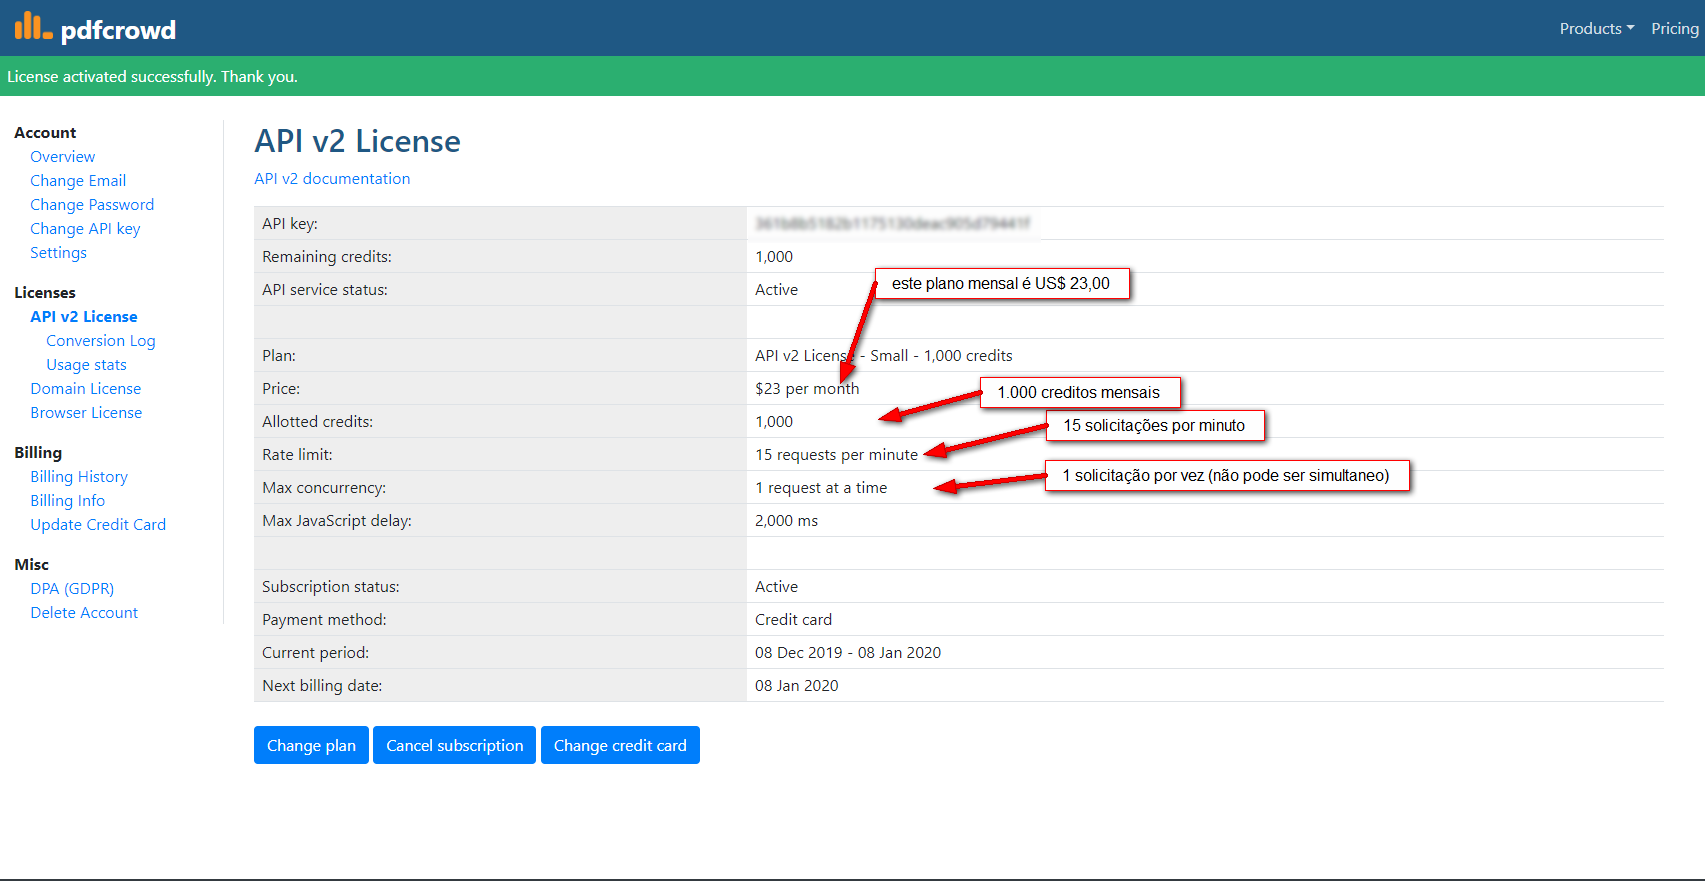Select the Next billing date value
Image resolution: width=1705 pixels, height=881 pixels.
click(797, 686)
